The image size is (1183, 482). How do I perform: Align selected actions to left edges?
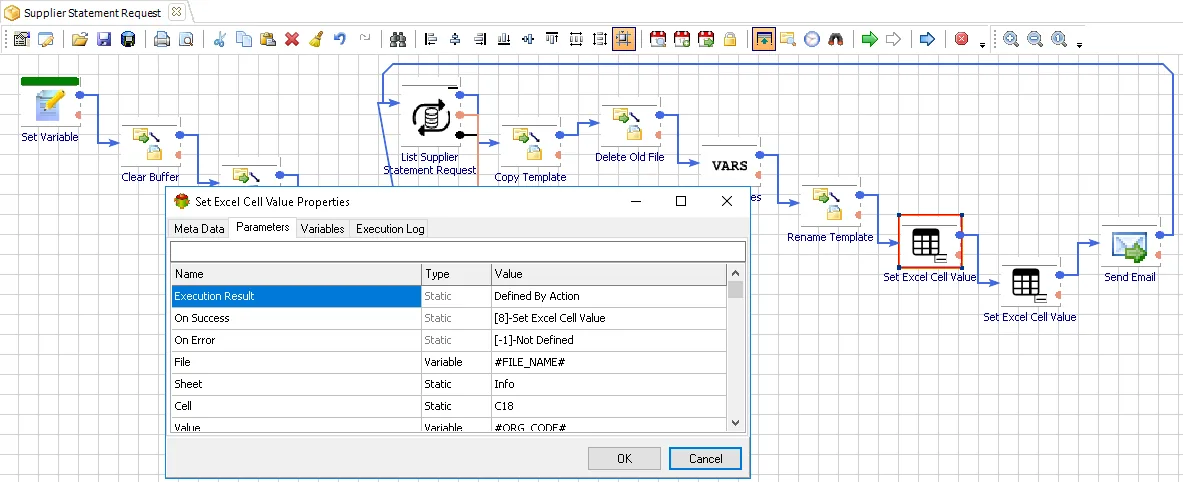(x=431, y=39)
